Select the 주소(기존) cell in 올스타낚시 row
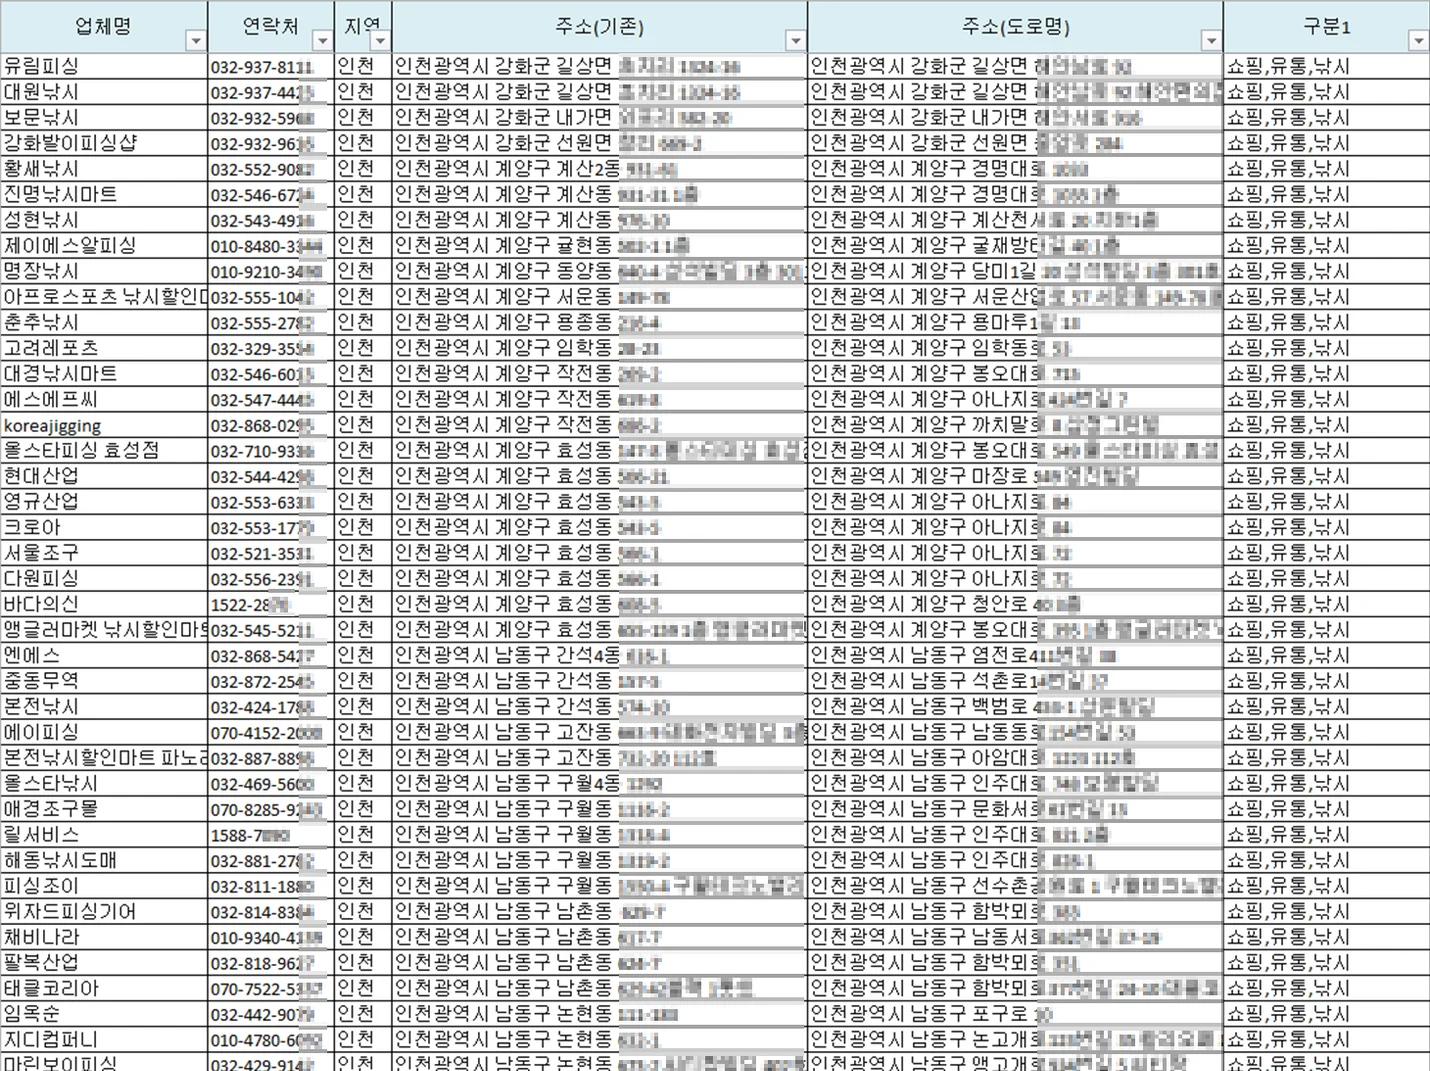Image resolution: width=1430 pixels, height=1071 pixels. (600, 783)
